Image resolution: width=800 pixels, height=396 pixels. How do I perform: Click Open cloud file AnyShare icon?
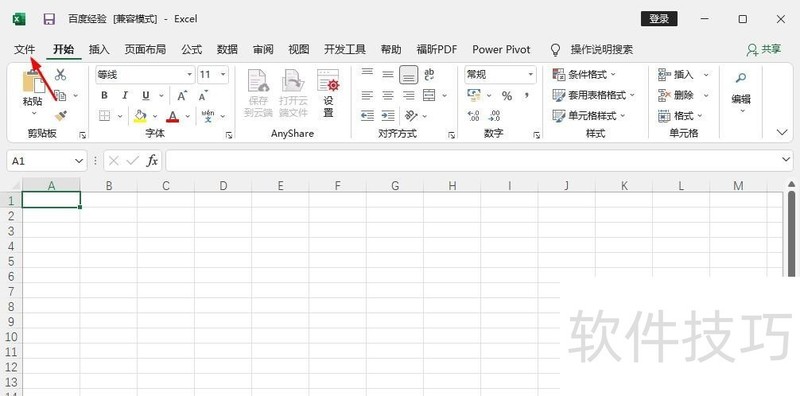(x=293, y=81)
